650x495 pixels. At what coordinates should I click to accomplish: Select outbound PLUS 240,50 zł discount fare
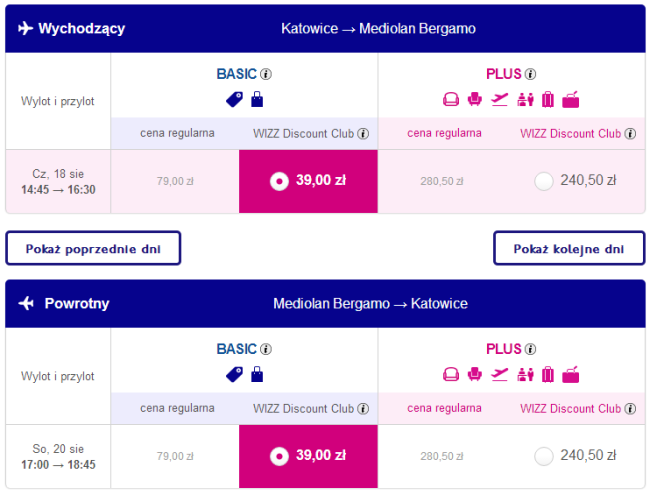pos(544,181)
